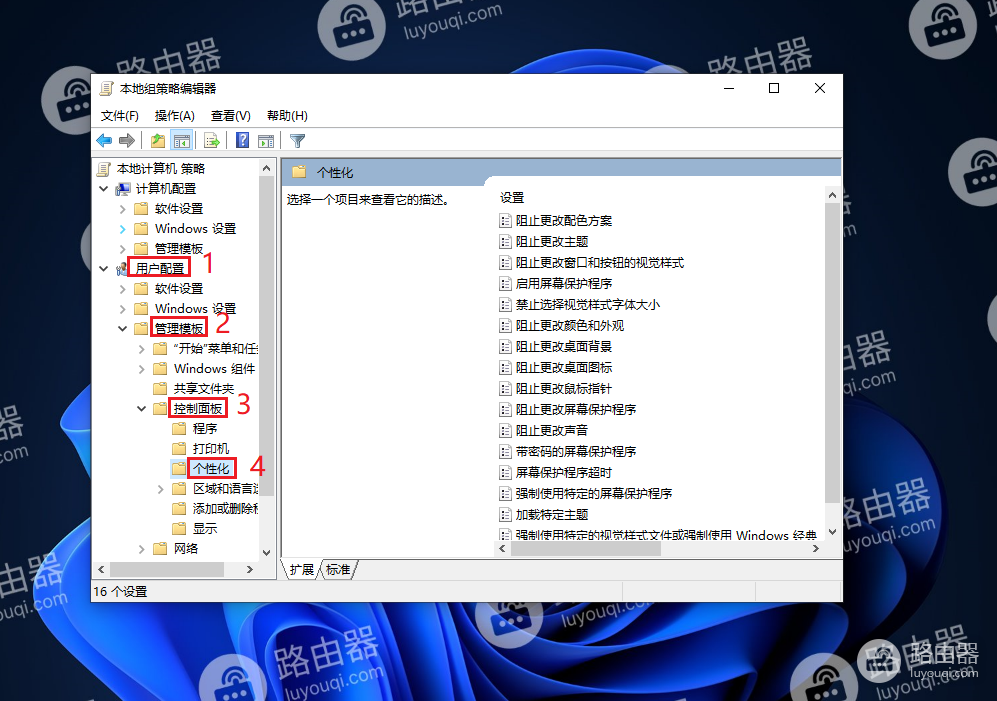997x701 pixels.
Task: Select the 个性化 tree item
Action: tap(211, 469)
